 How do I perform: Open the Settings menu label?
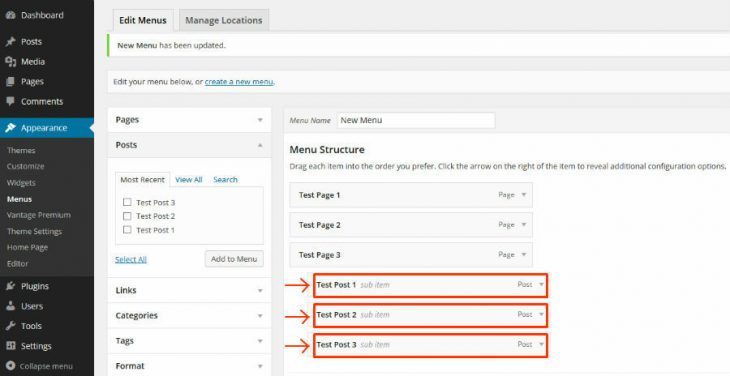(x=36, y=346)
